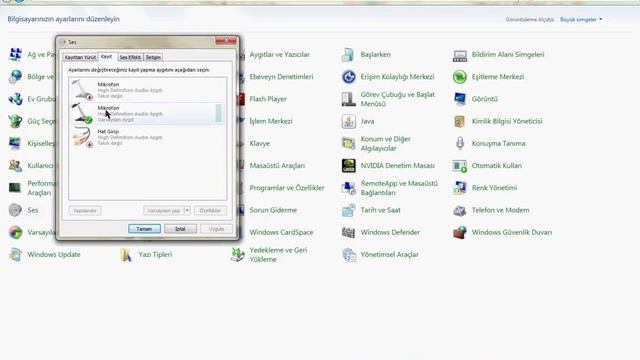Expand the Varsayılan yap dropdown arrow
Screen dimensions: 640x360
tap(187, 211)
